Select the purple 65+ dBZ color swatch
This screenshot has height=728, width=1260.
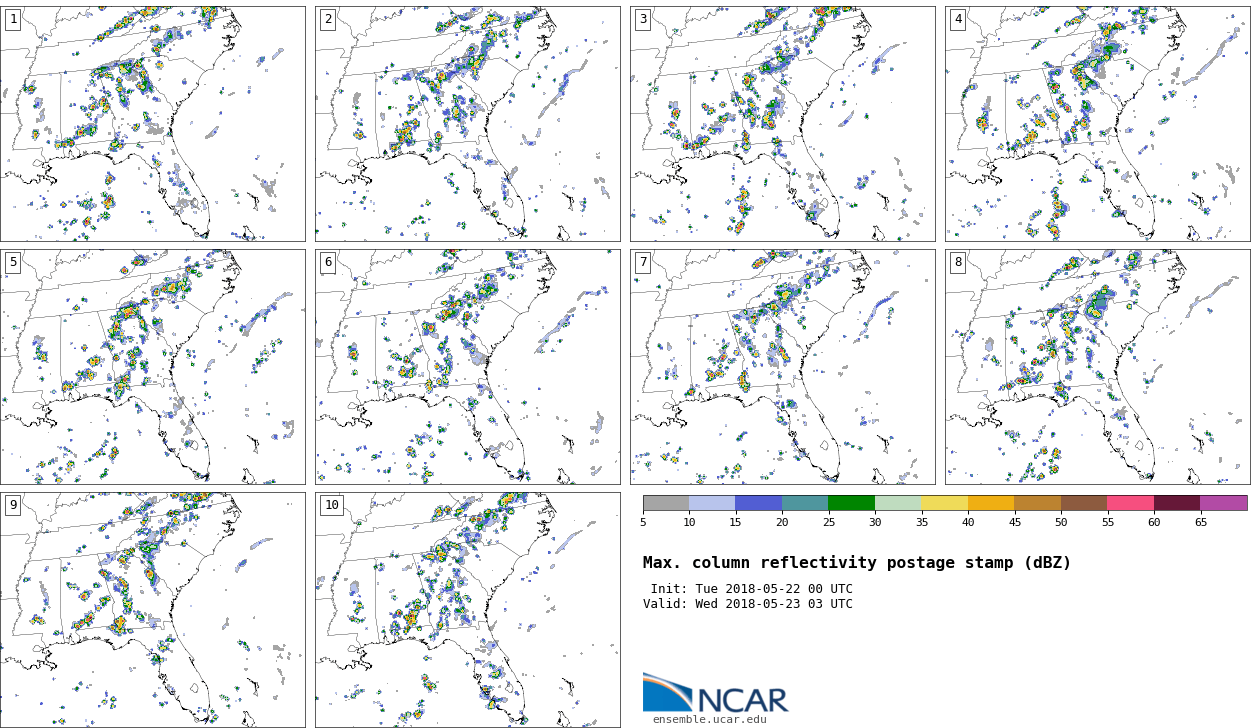tap(1223, 503)
